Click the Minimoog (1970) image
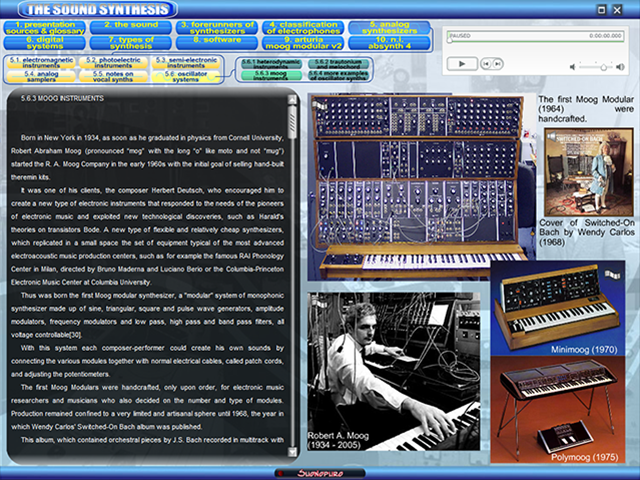The height and width of the screenshot is (480, 640). pos(558,309)
